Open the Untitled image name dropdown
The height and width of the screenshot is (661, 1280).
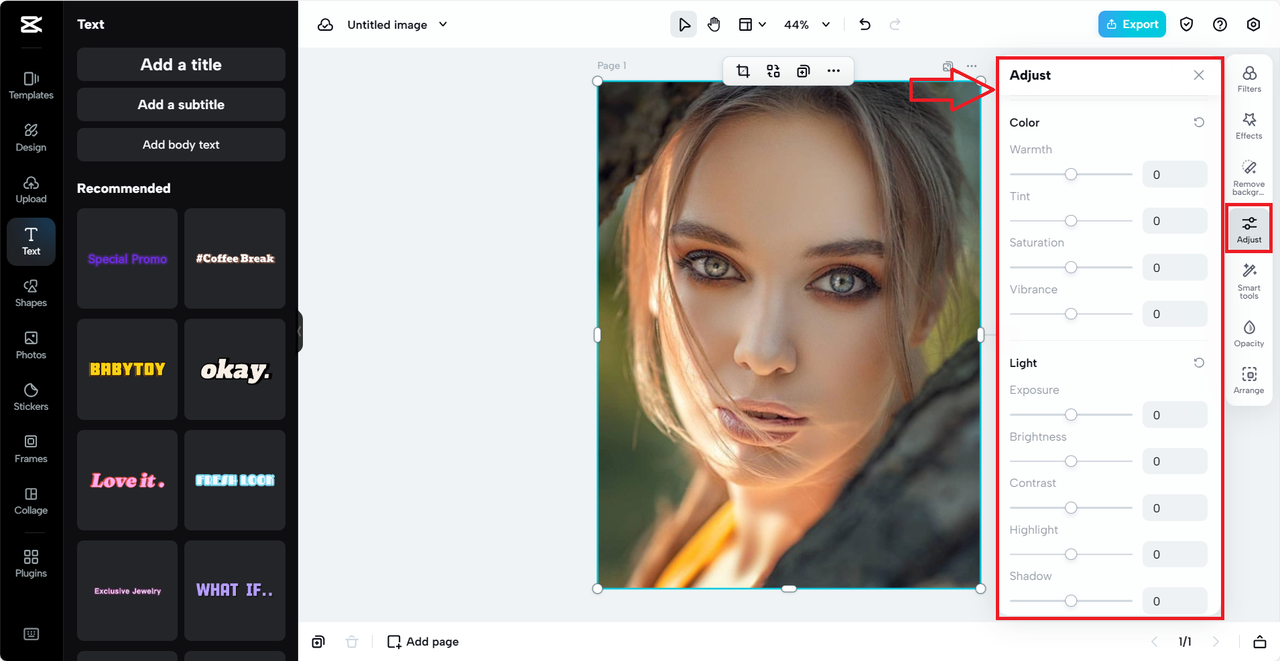tap(397, 25)
